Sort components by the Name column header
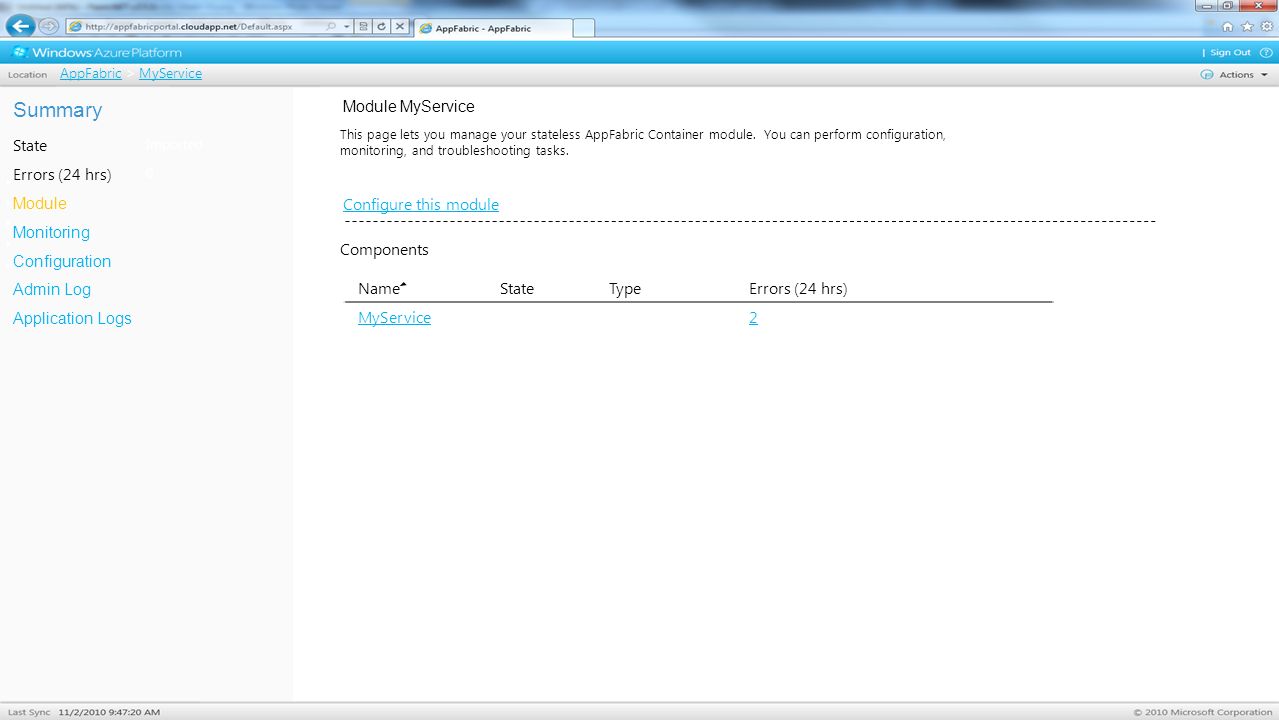The height and width of the screenshot is (720, 1279). coord(382,289)
